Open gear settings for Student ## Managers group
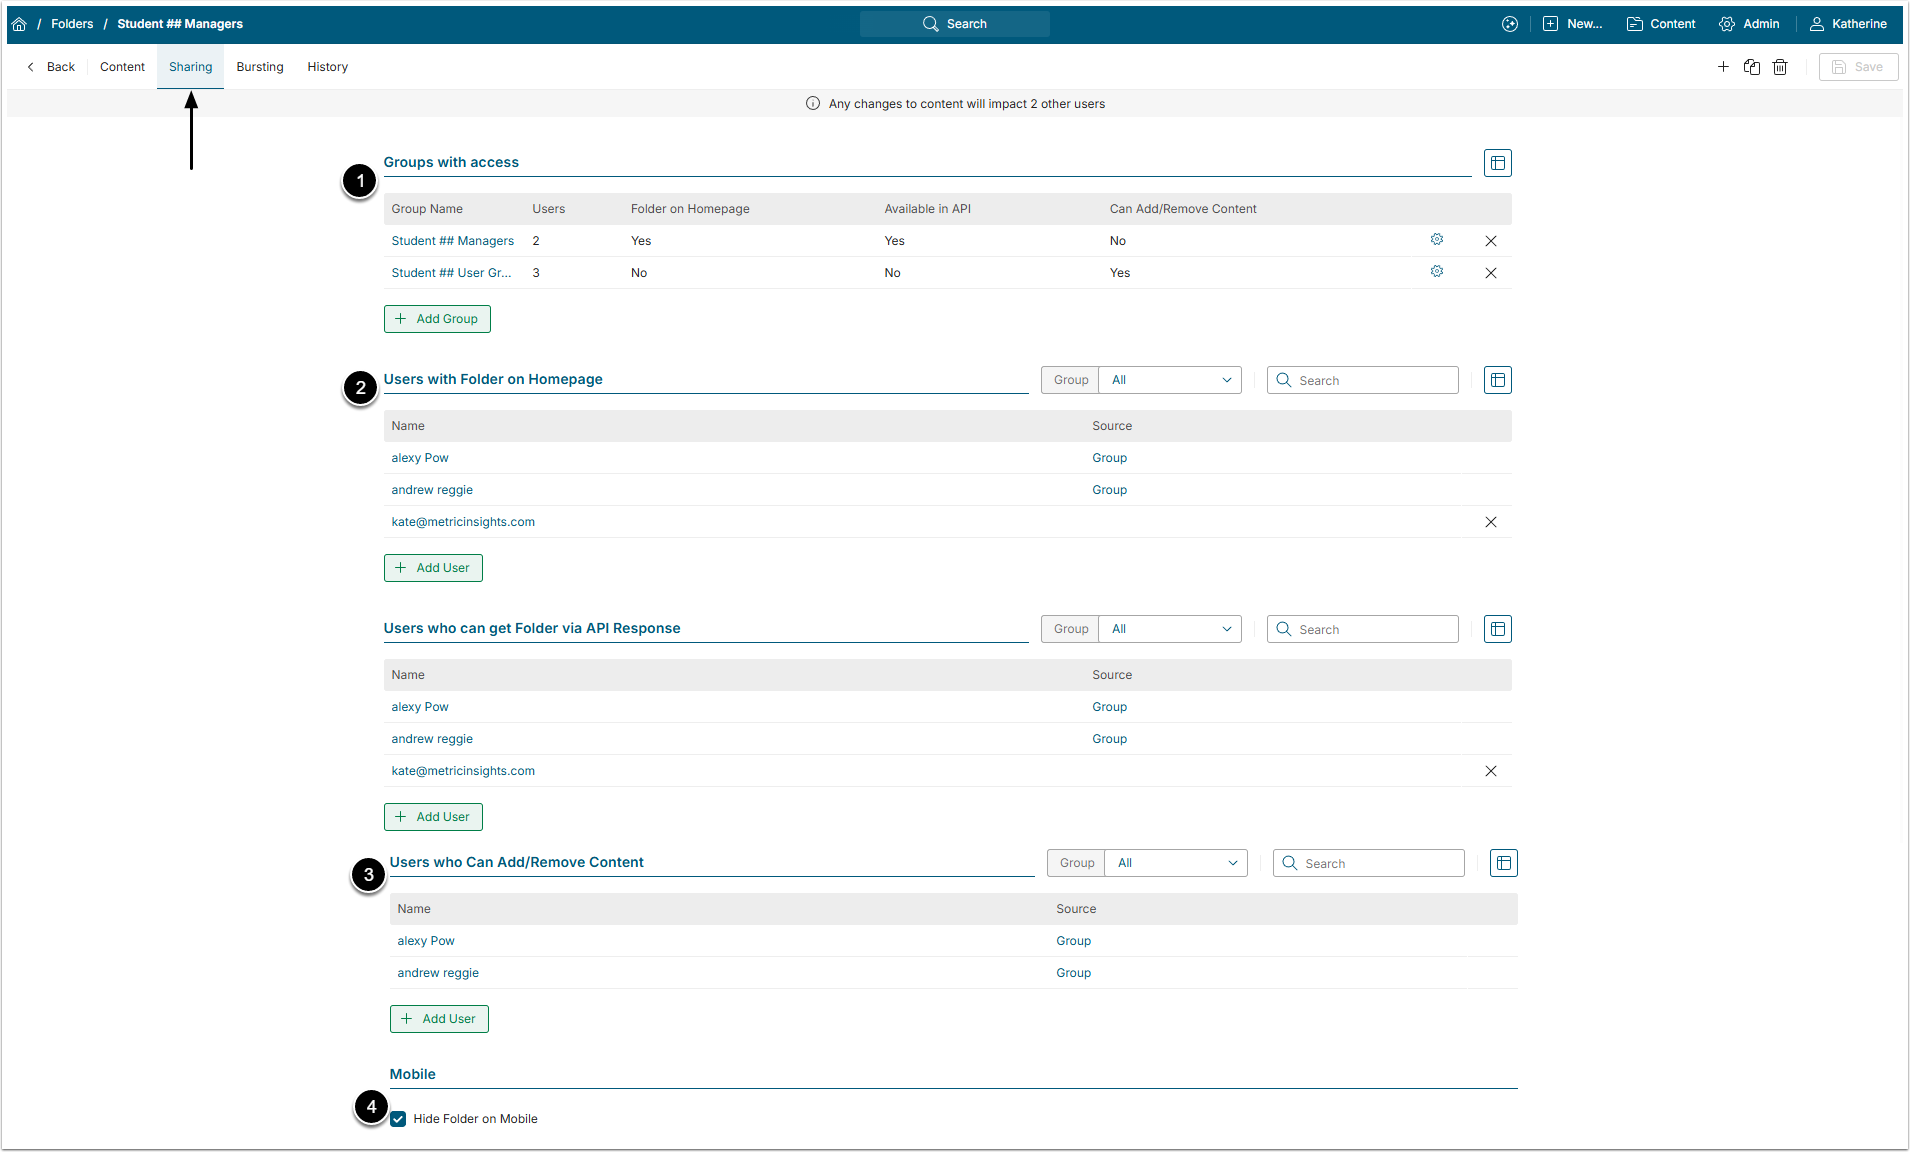 click(1437, 240)
